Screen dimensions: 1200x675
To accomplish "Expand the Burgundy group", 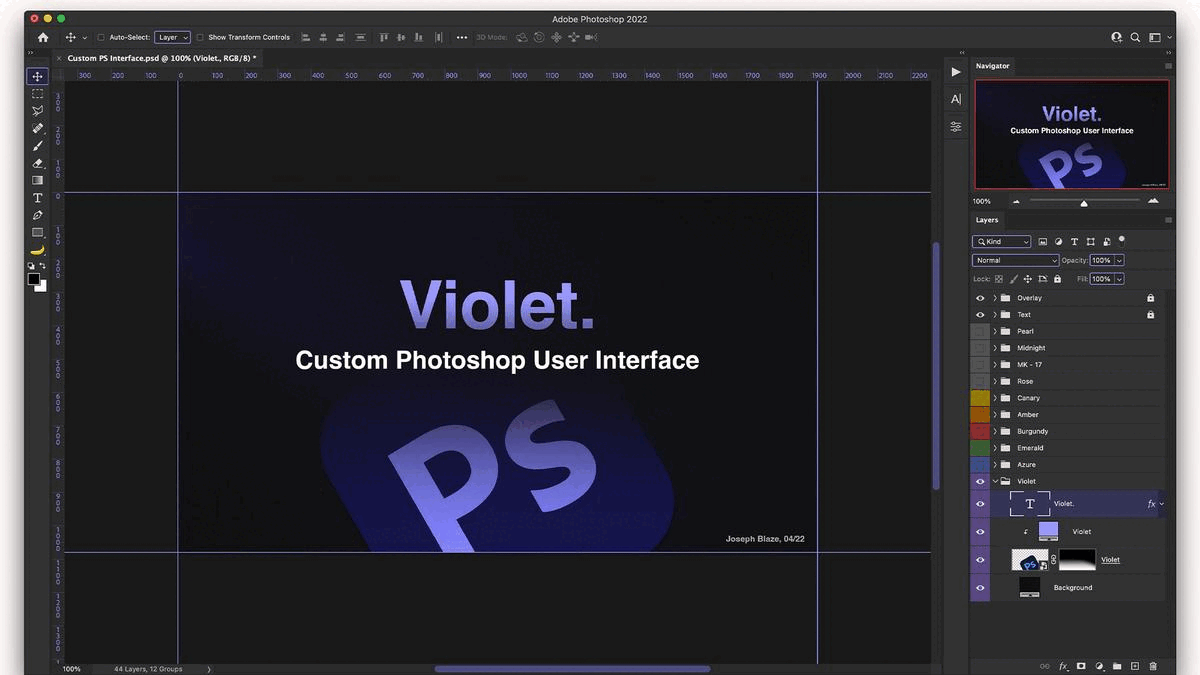I will [995, 431].
